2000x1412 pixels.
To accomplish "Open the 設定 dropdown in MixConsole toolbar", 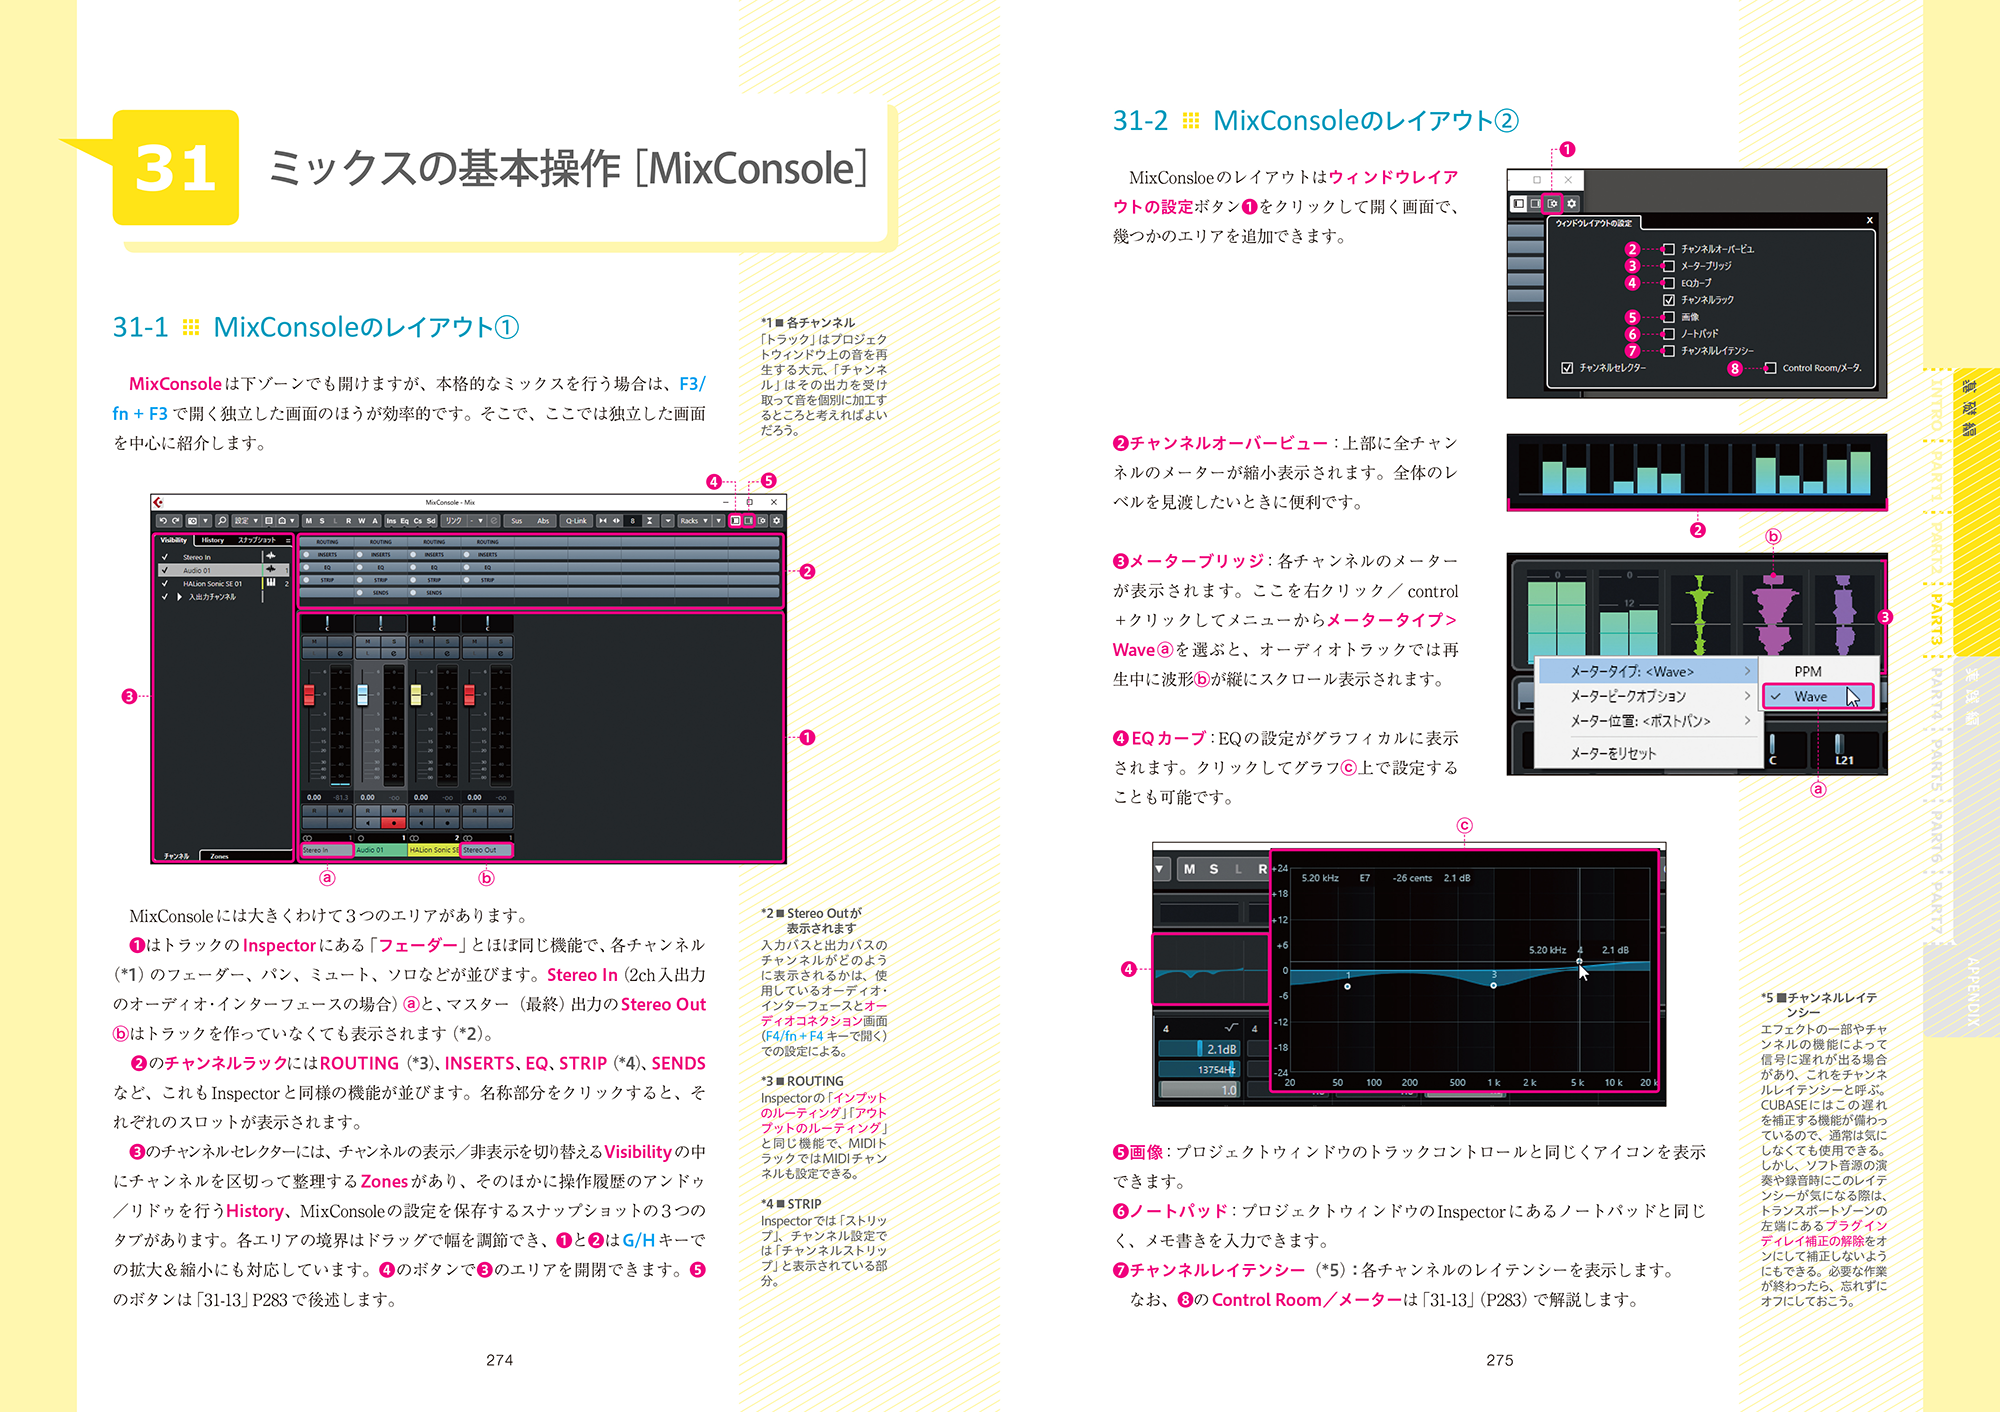I will point(246,521).
